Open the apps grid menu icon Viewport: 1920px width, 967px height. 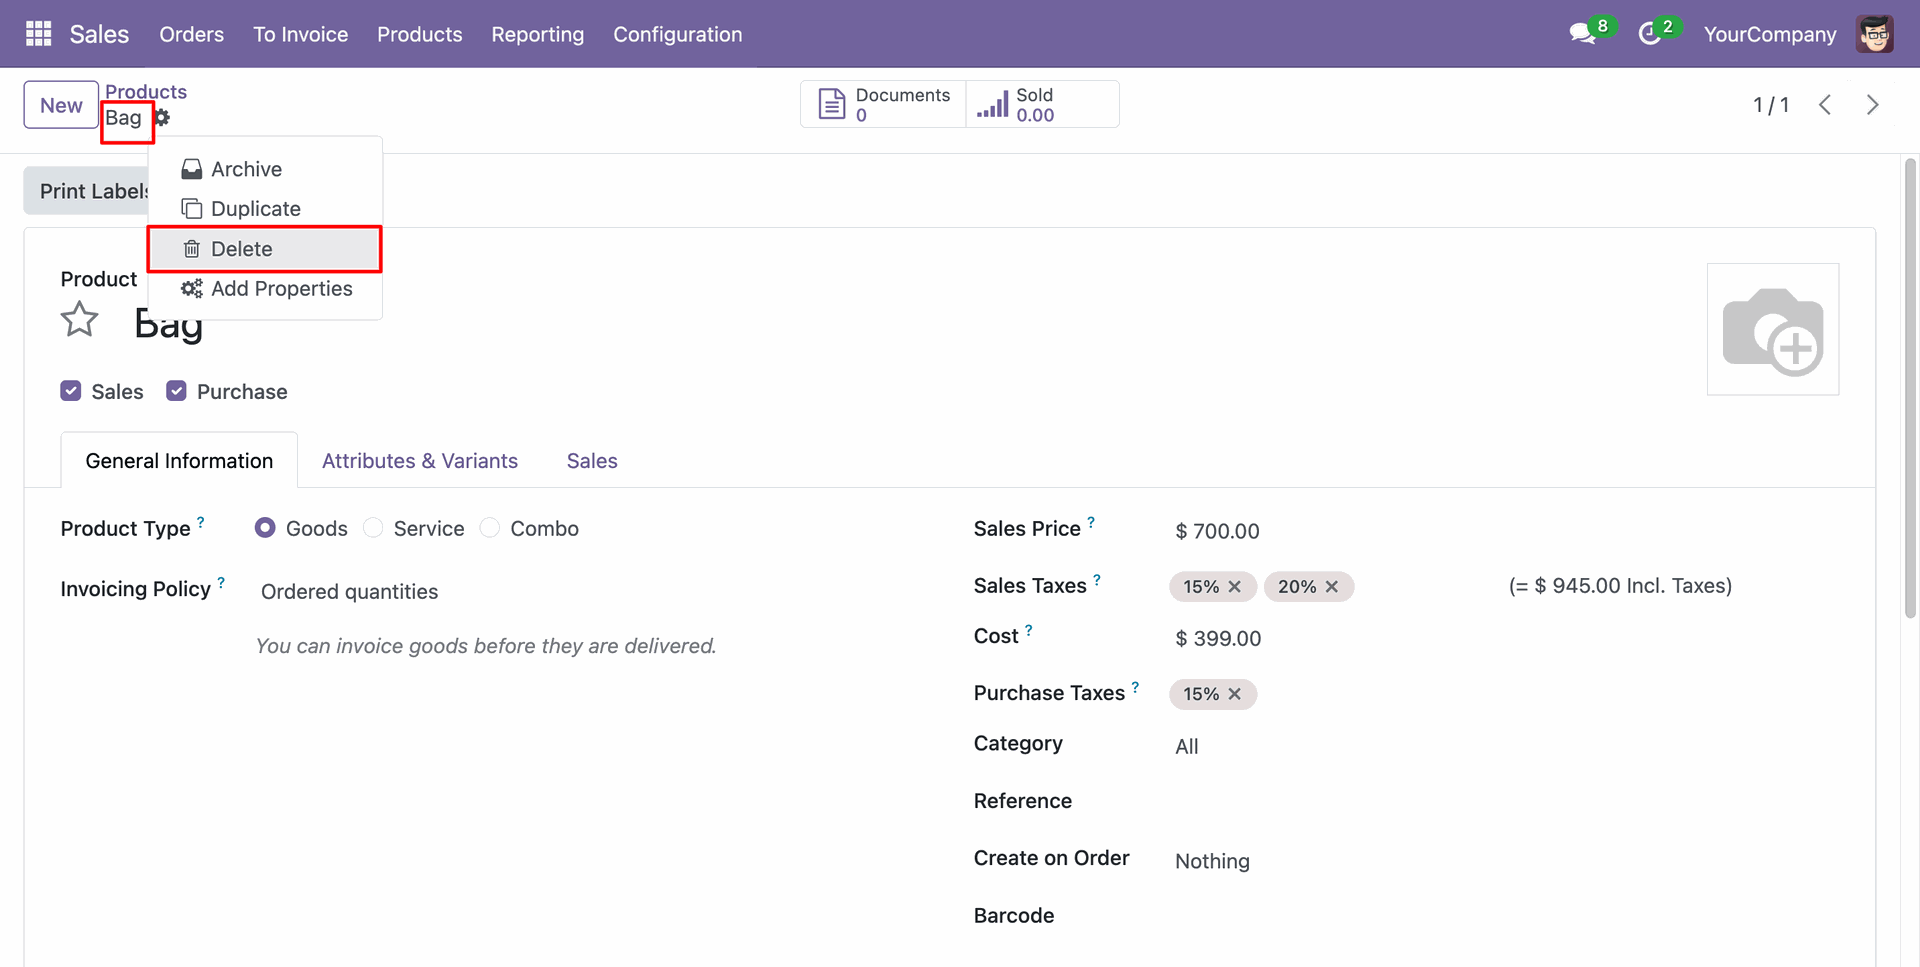(38, 34)
